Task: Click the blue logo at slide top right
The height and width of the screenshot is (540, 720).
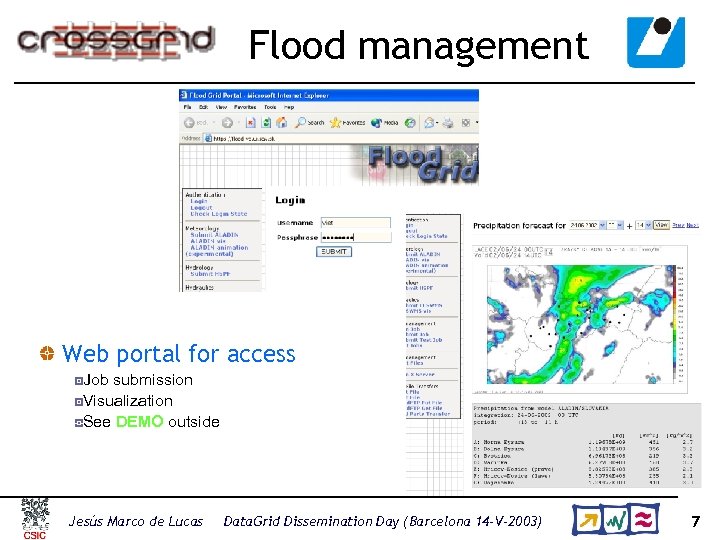Action: [656, 42]
